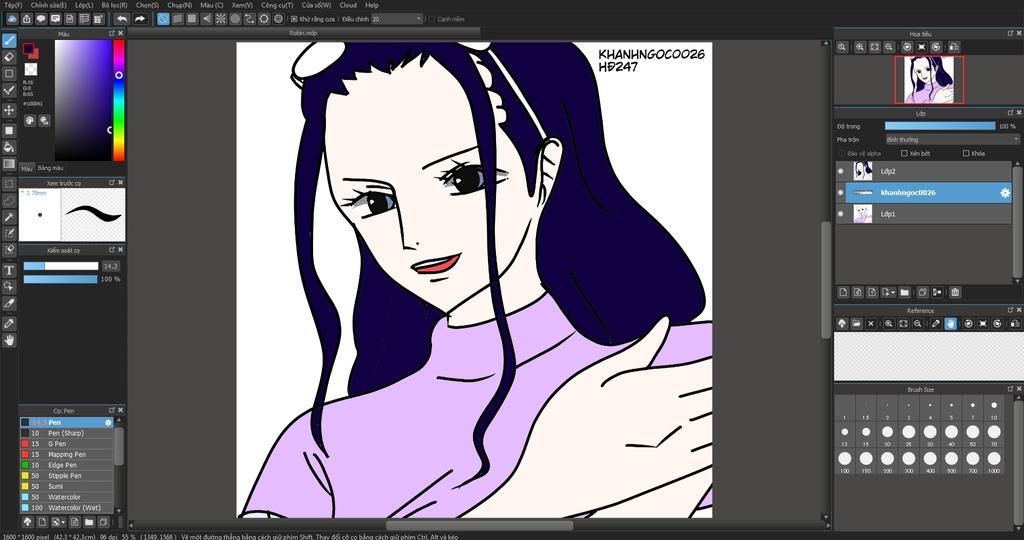Open image file in Reference panel

(856, 324)
